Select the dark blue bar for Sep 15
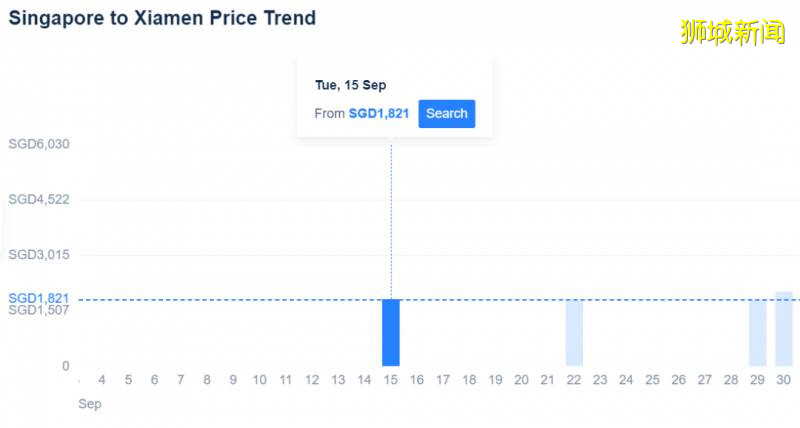 [x=390, y=333]
